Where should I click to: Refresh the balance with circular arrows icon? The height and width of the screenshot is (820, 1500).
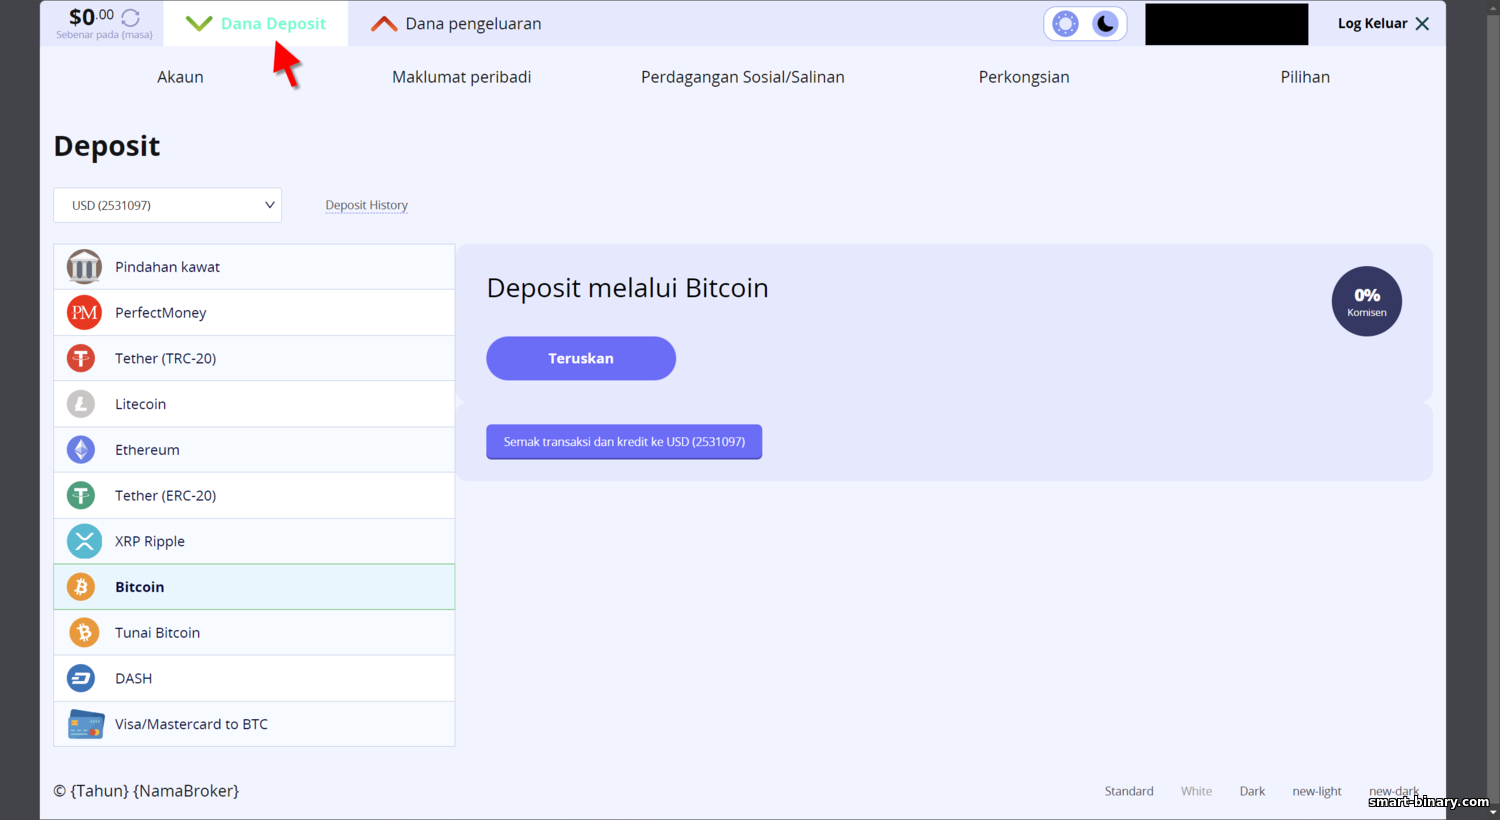click(x=130, y=17)
